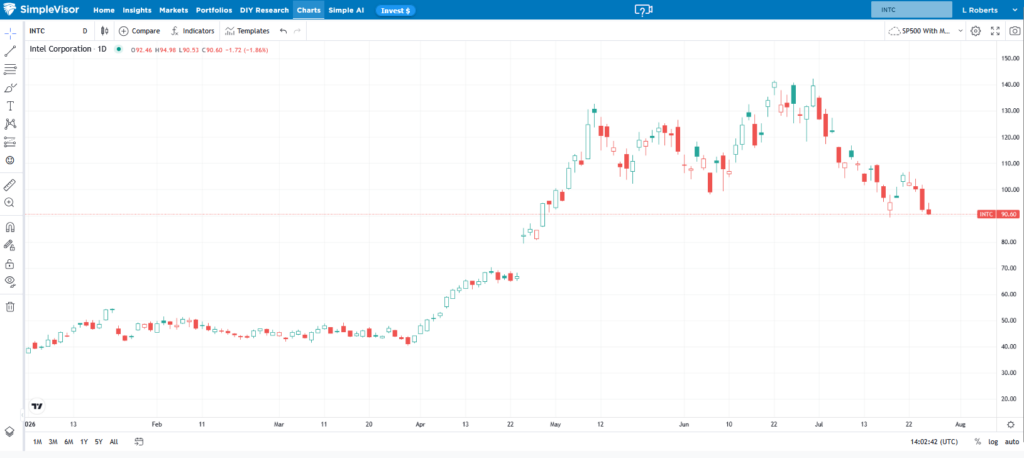Open chart settings gear icon
The height and width of the screenshot is (458, 1024).
point(976,31)
